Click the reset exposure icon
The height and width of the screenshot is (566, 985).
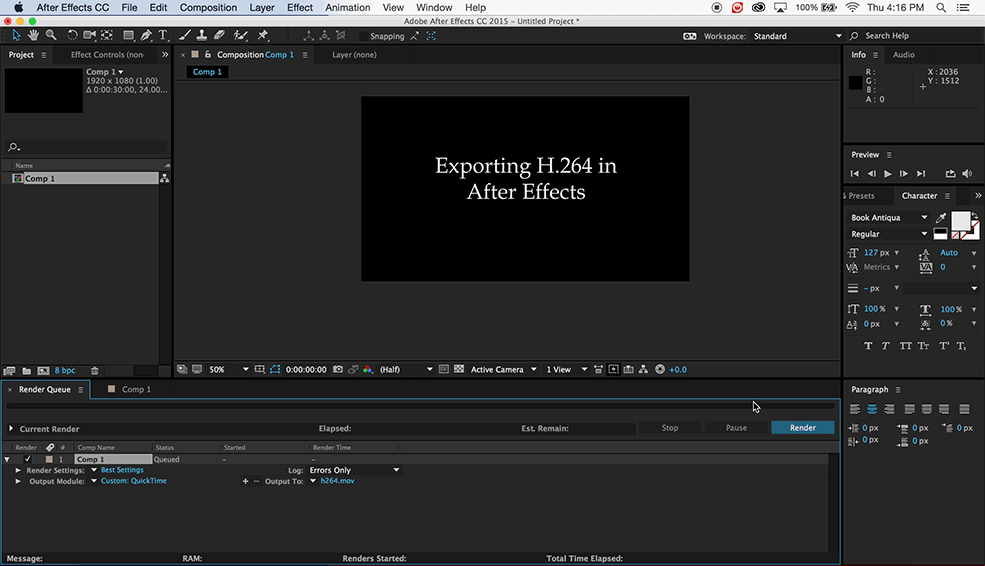pyautogui.click(x=660, y=369)
